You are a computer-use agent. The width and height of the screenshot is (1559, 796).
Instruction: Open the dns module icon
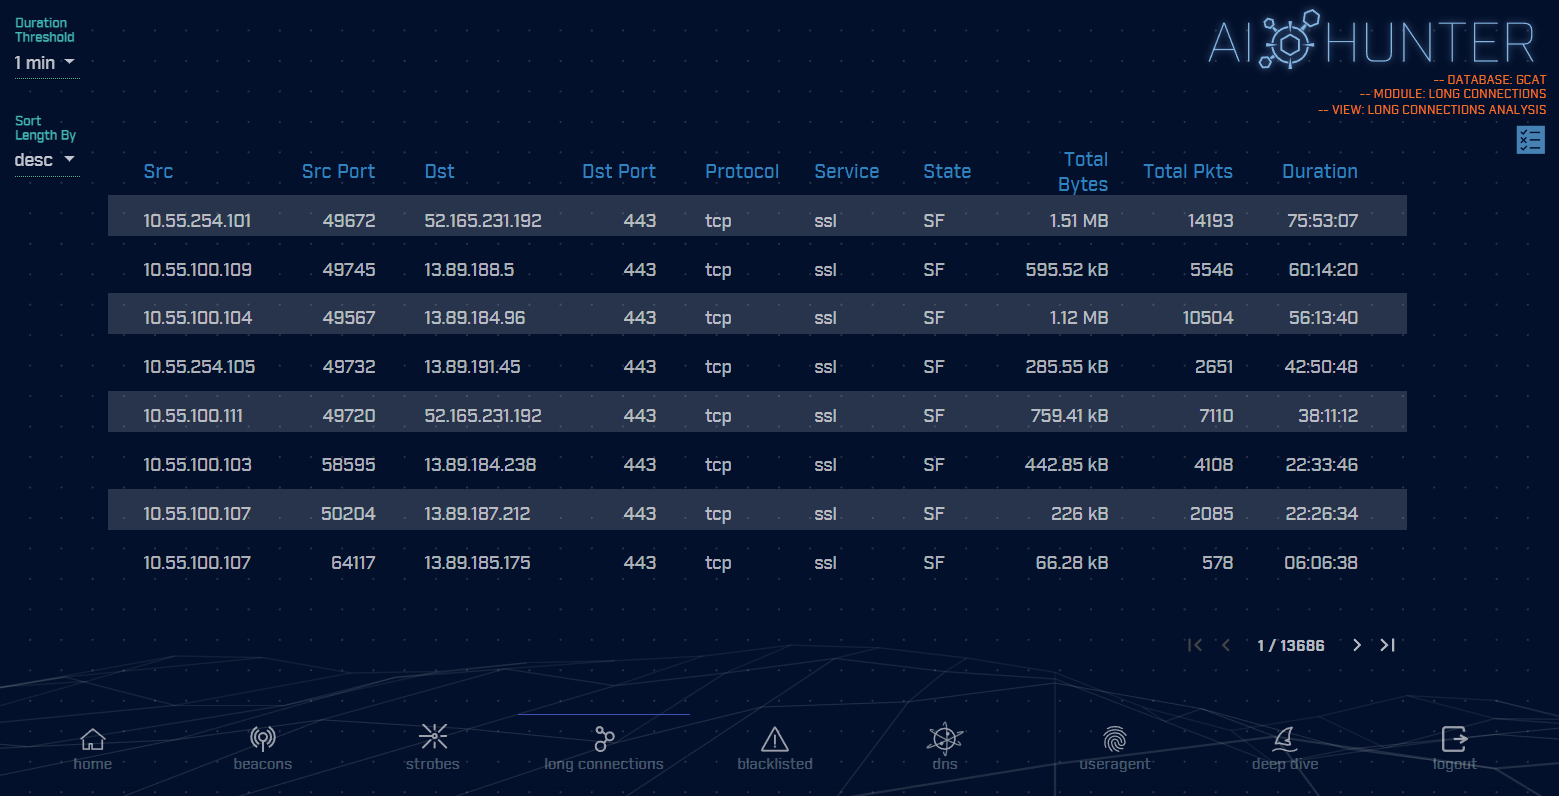tap(945, 740)
